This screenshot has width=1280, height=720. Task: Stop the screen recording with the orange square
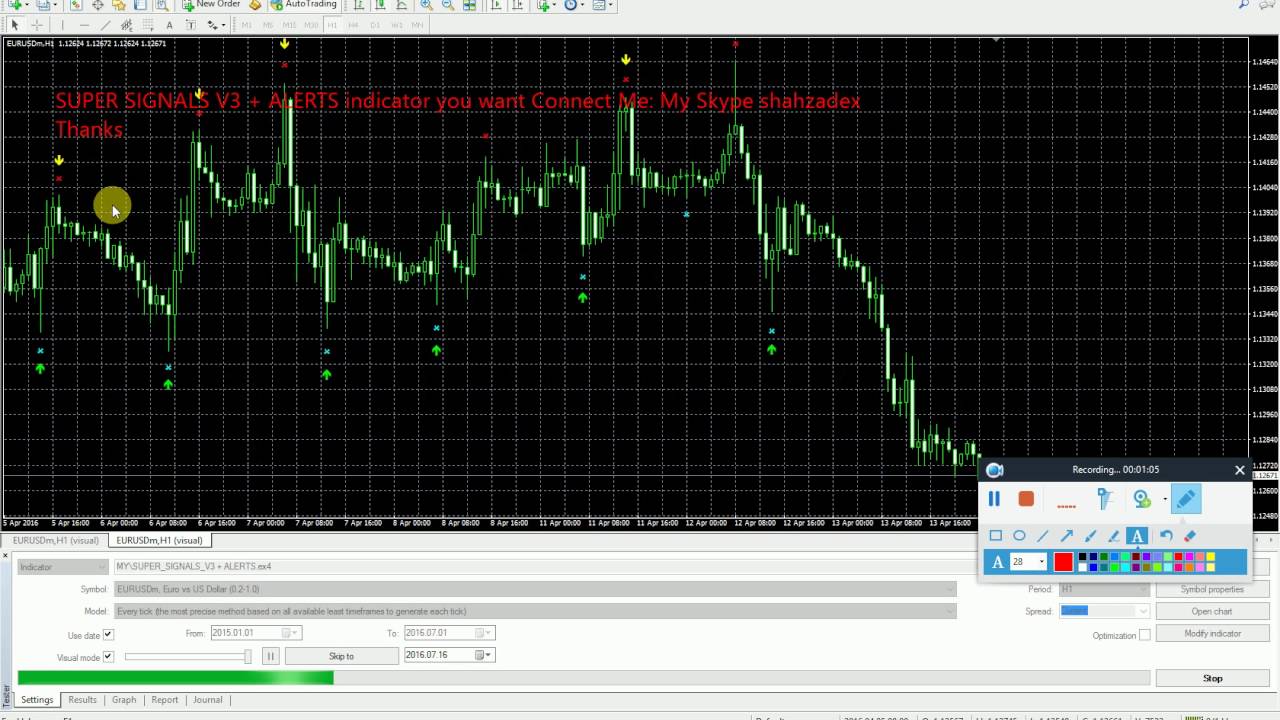(x=1026, y=498)
